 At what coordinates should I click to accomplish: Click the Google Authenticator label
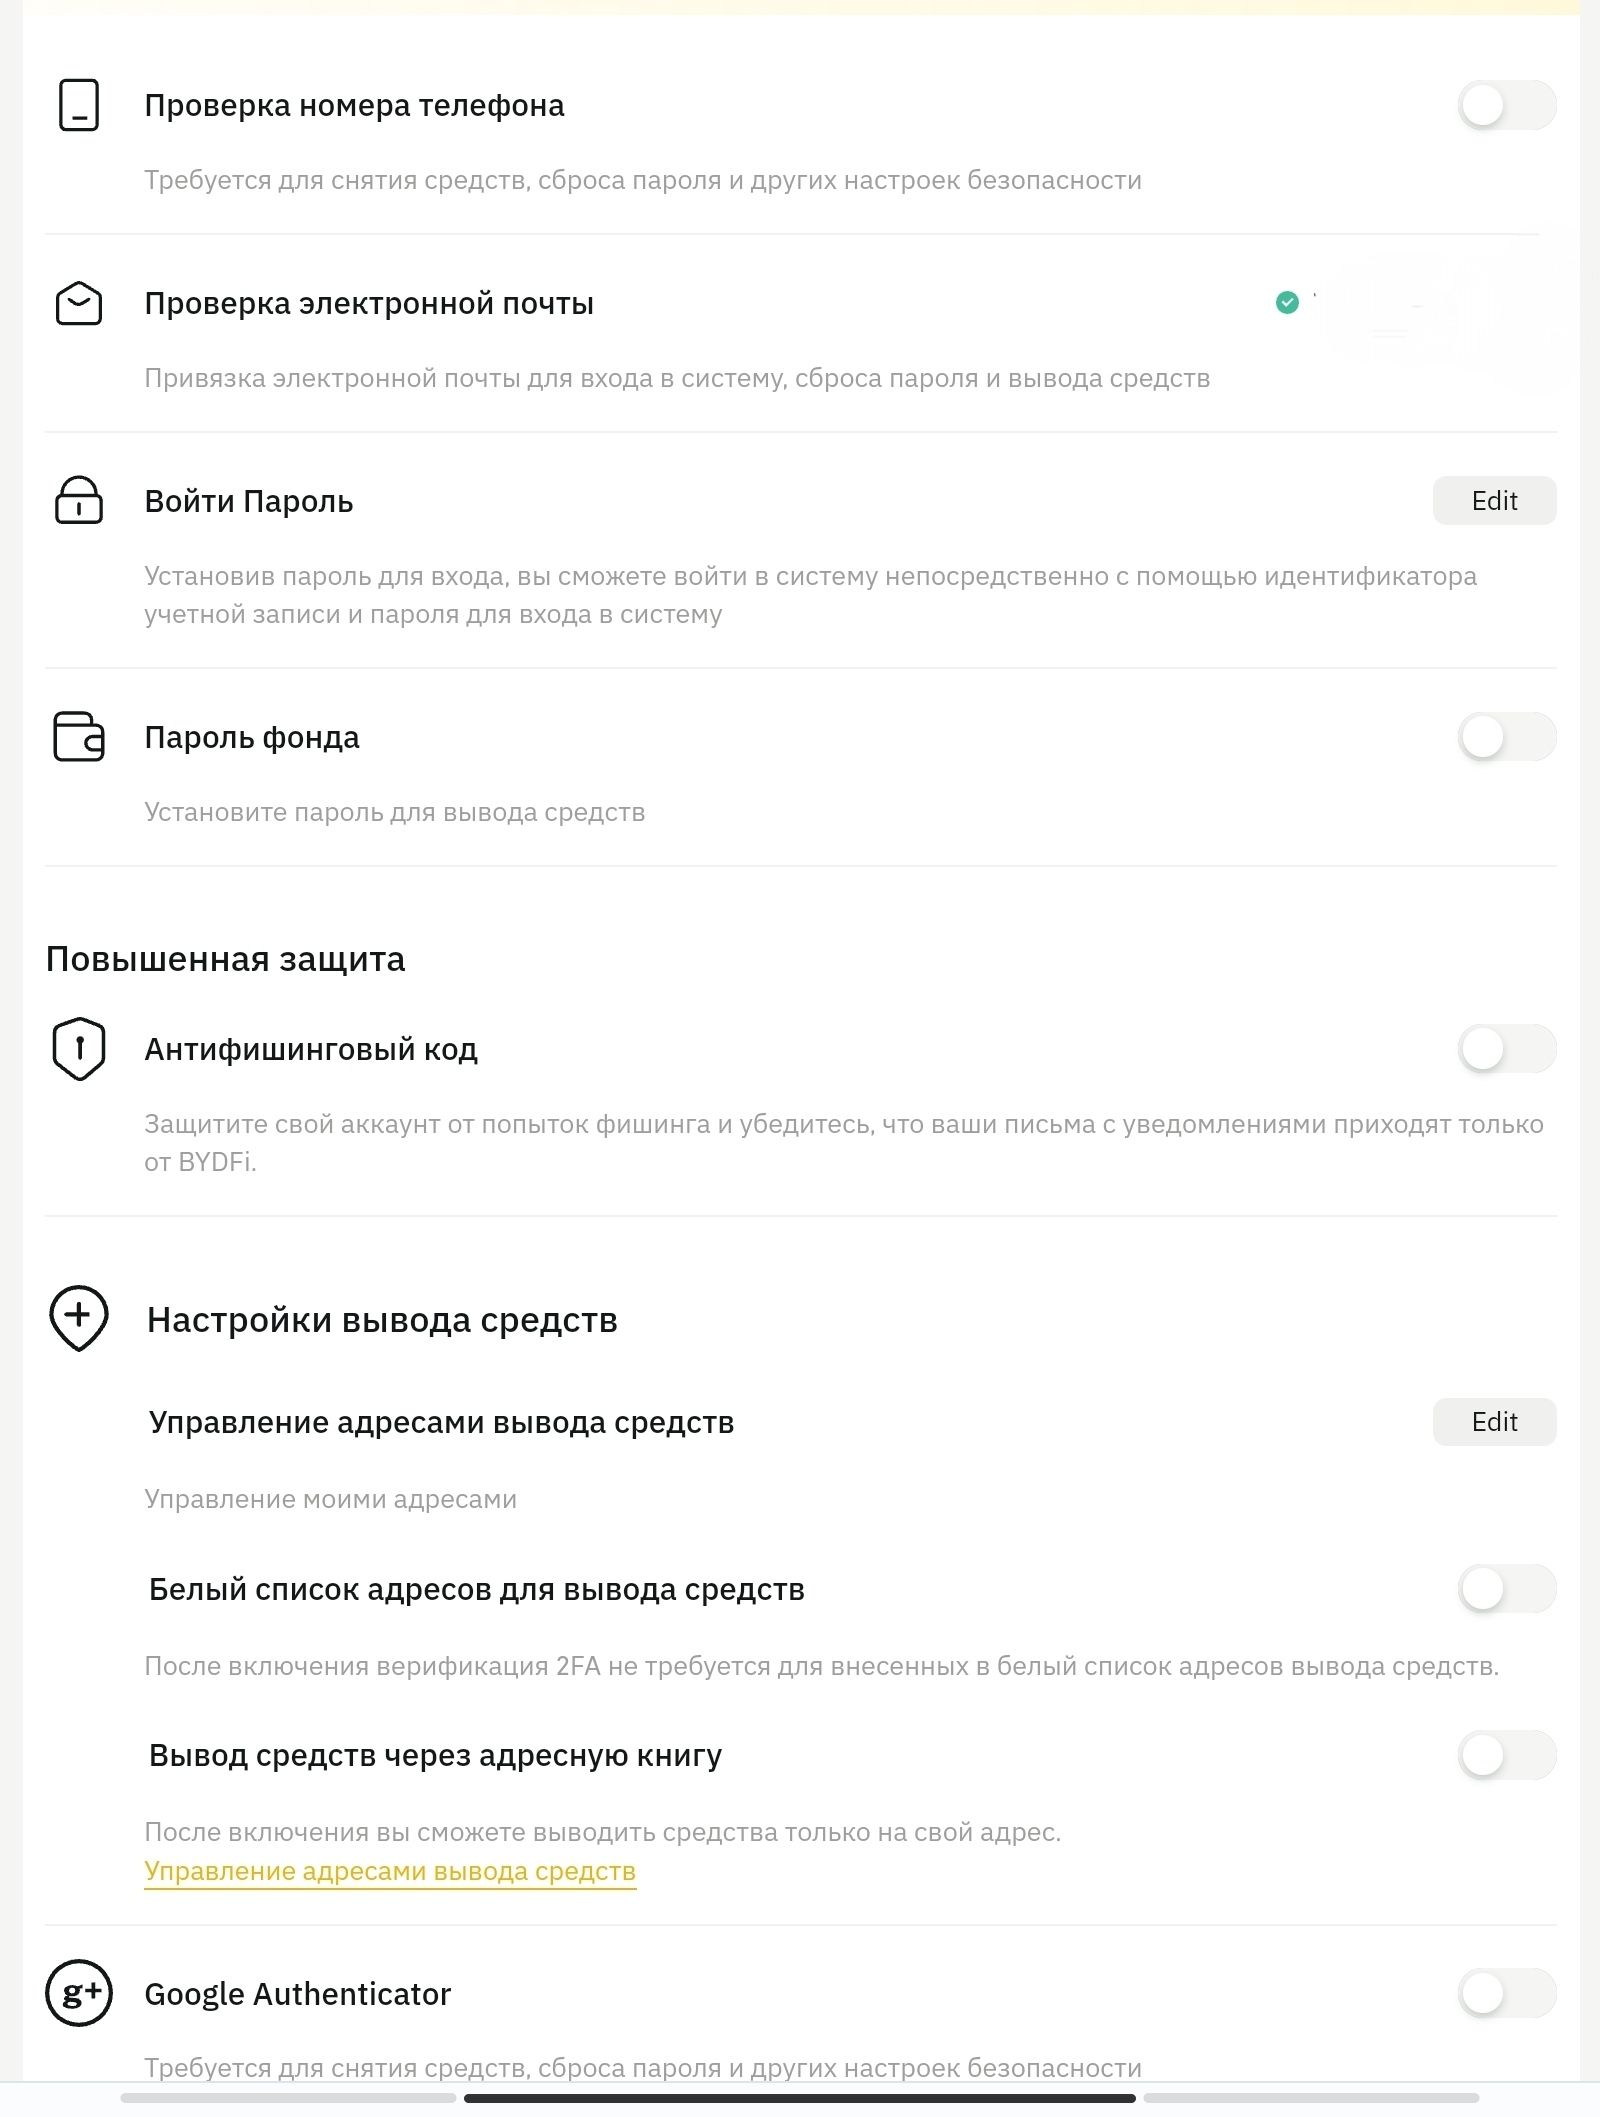tap(298, 1994)
